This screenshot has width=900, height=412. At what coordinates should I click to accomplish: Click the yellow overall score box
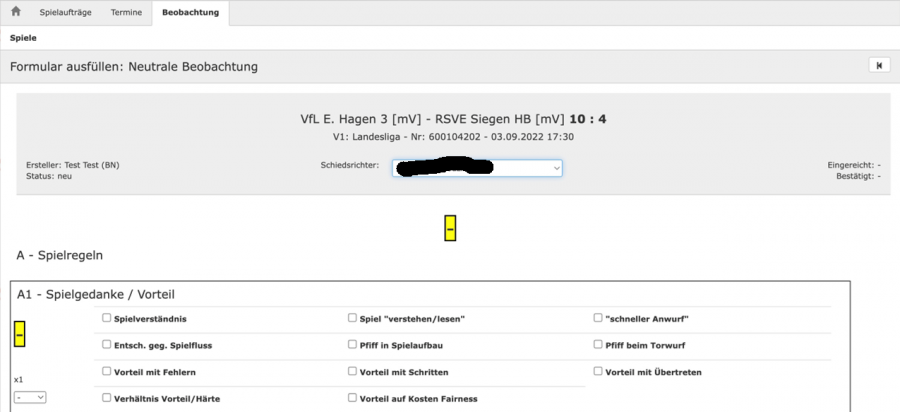[x=450, y=228]
